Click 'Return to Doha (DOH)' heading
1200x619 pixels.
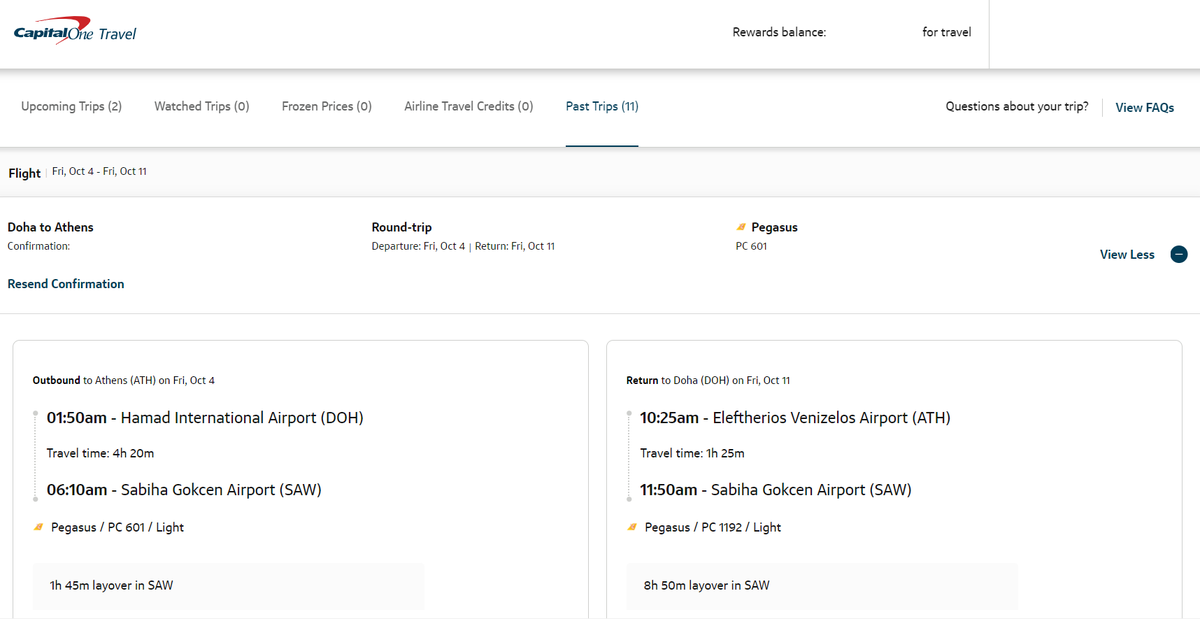coord(708,380)
